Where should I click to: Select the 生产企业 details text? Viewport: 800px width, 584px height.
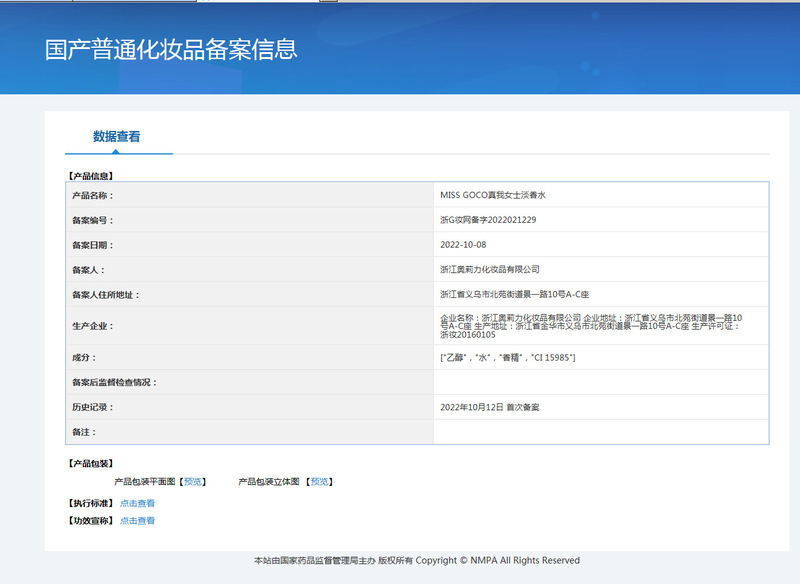point(591,326)
